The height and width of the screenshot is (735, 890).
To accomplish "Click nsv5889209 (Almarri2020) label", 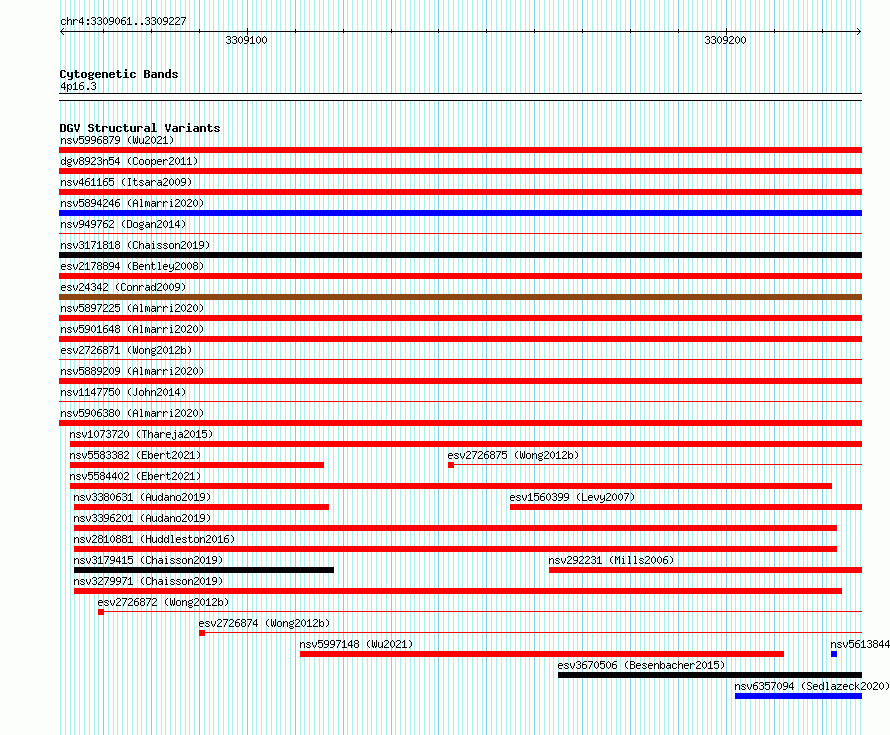I will [132, 371].
